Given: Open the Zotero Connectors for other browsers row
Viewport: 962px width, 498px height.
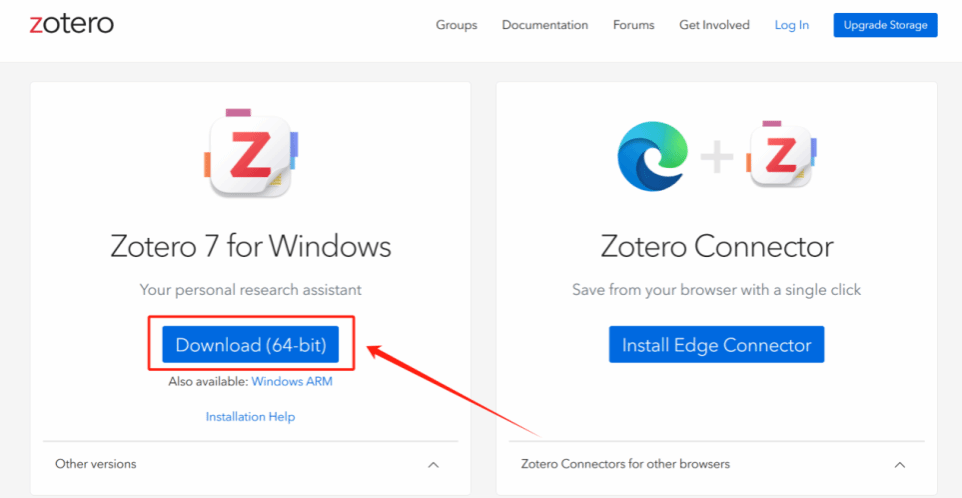Looking at the screenshot, I should (x=717, y=464).
